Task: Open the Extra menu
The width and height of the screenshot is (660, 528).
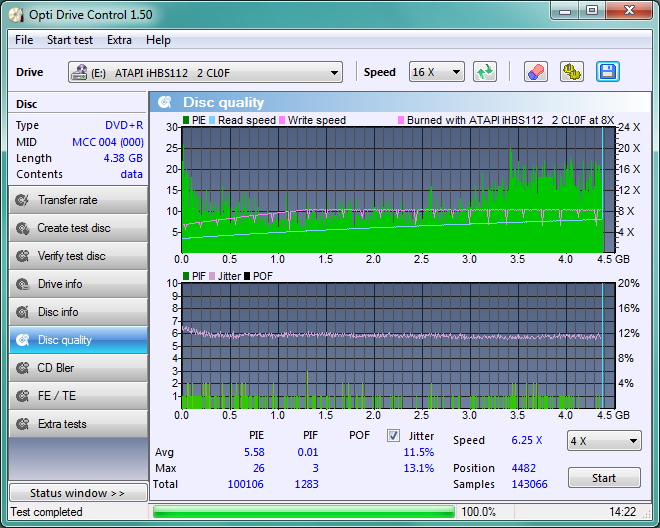Action: tap(119, 40)
